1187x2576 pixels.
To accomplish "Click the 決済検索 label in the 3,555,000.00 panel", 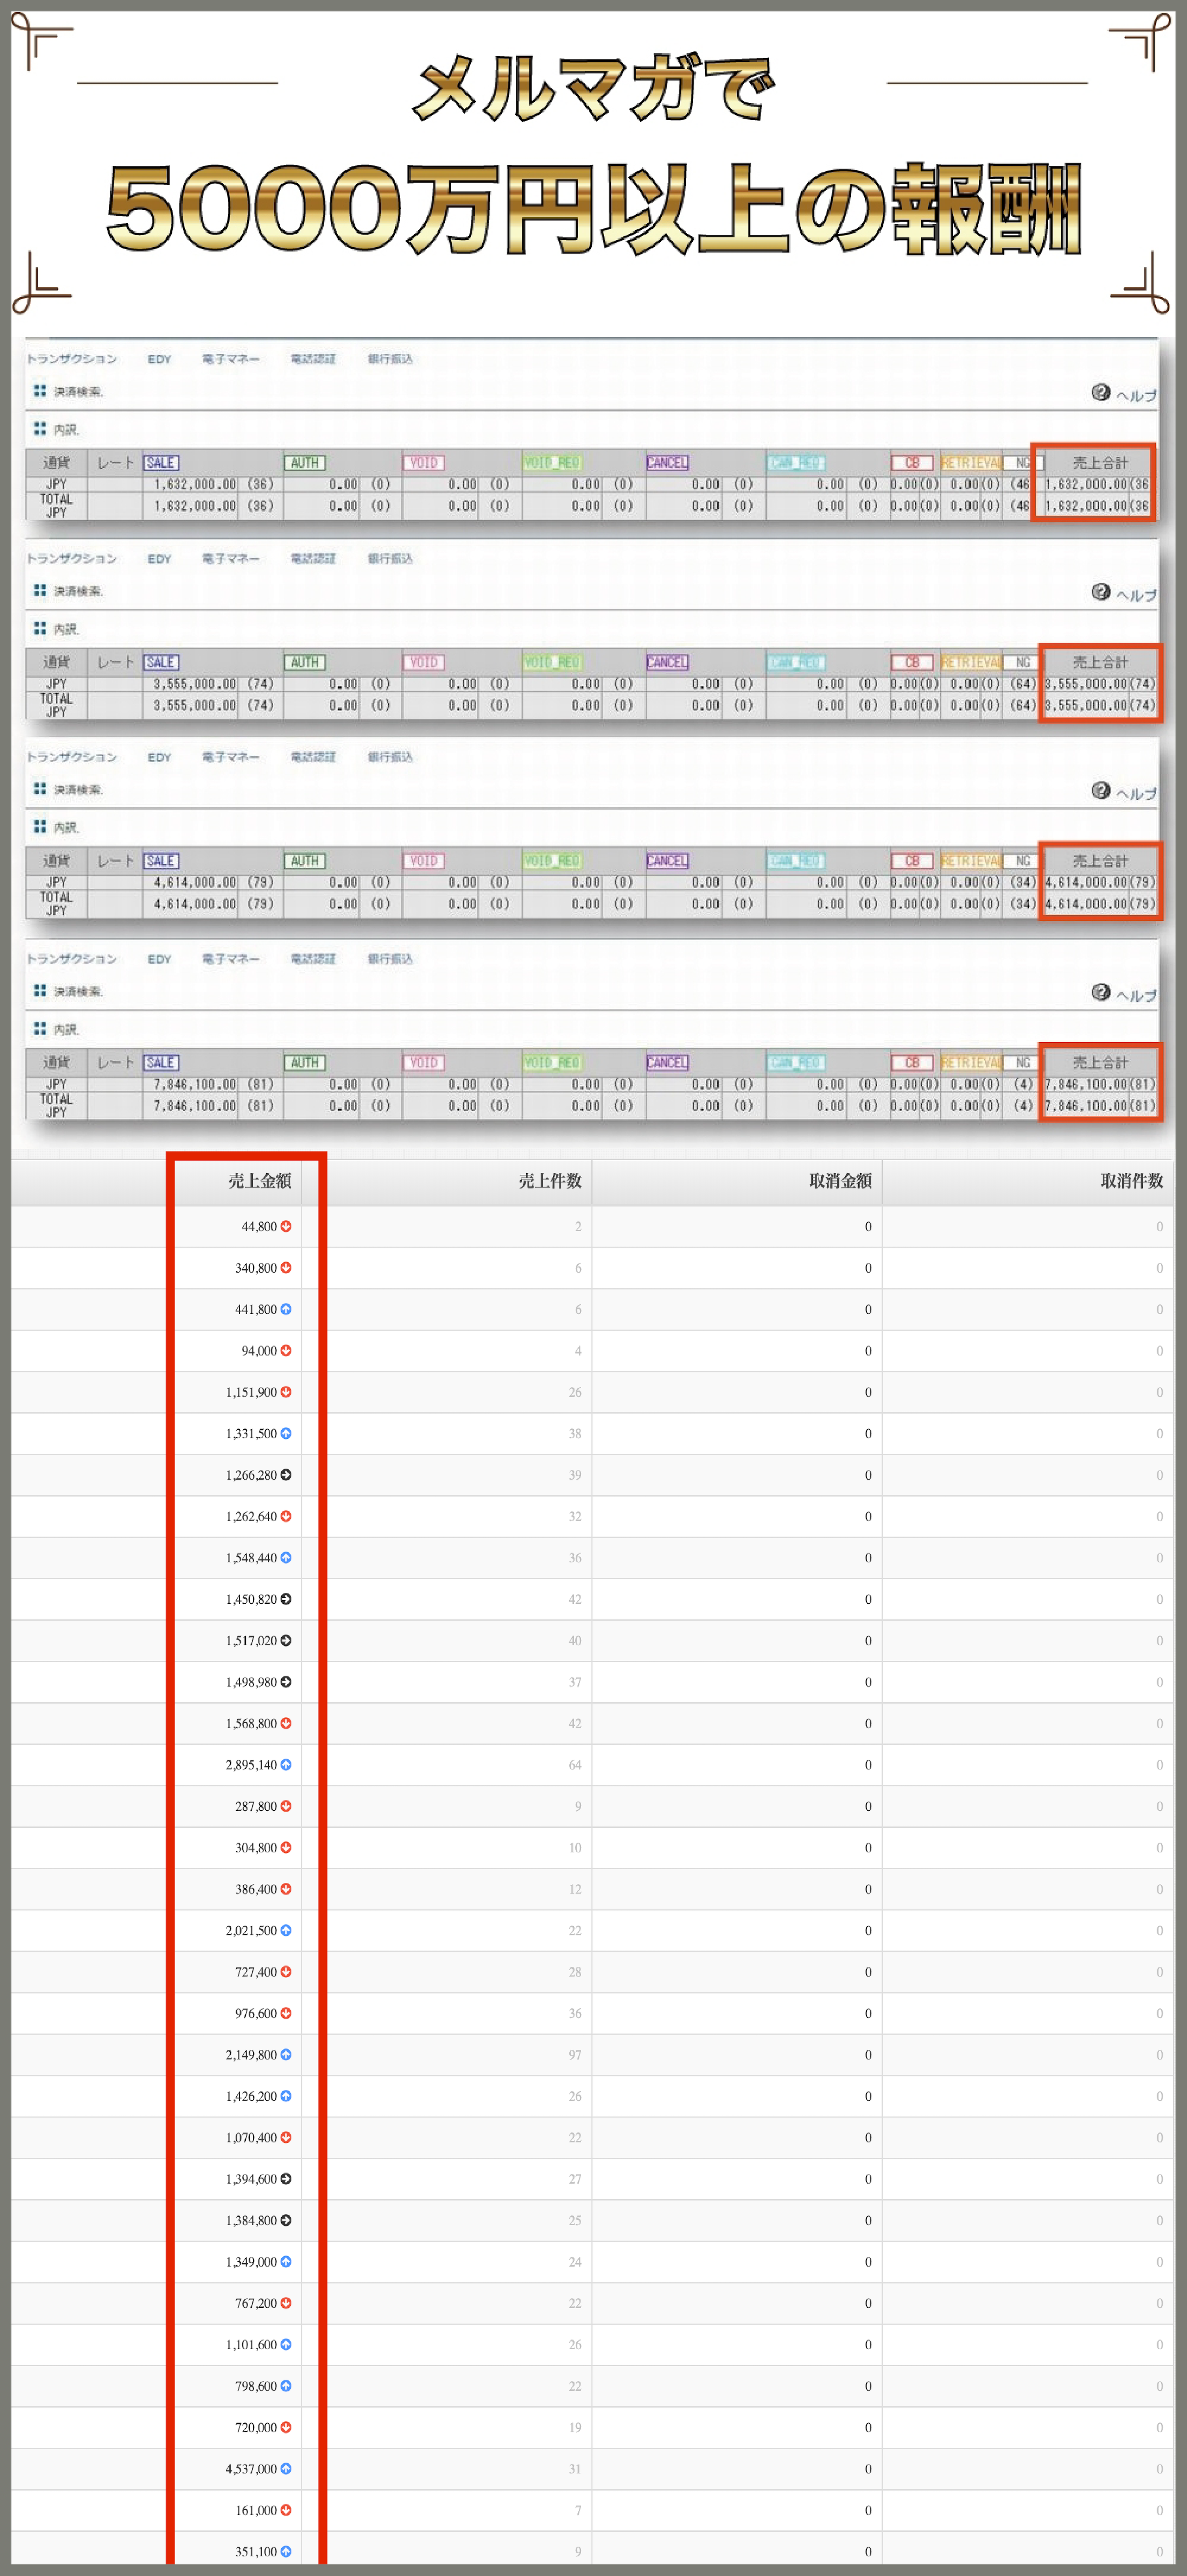I will pos(78,591).
